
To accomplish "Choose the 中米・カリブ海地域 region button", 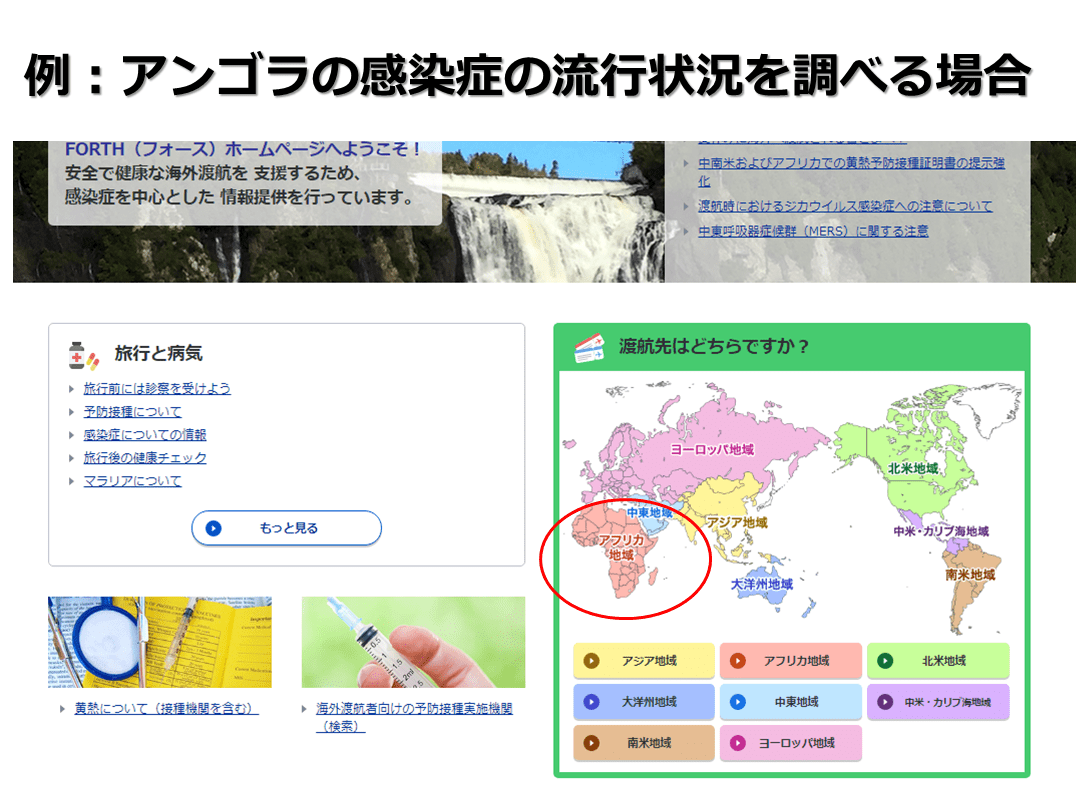I will (x=937, y=702).
